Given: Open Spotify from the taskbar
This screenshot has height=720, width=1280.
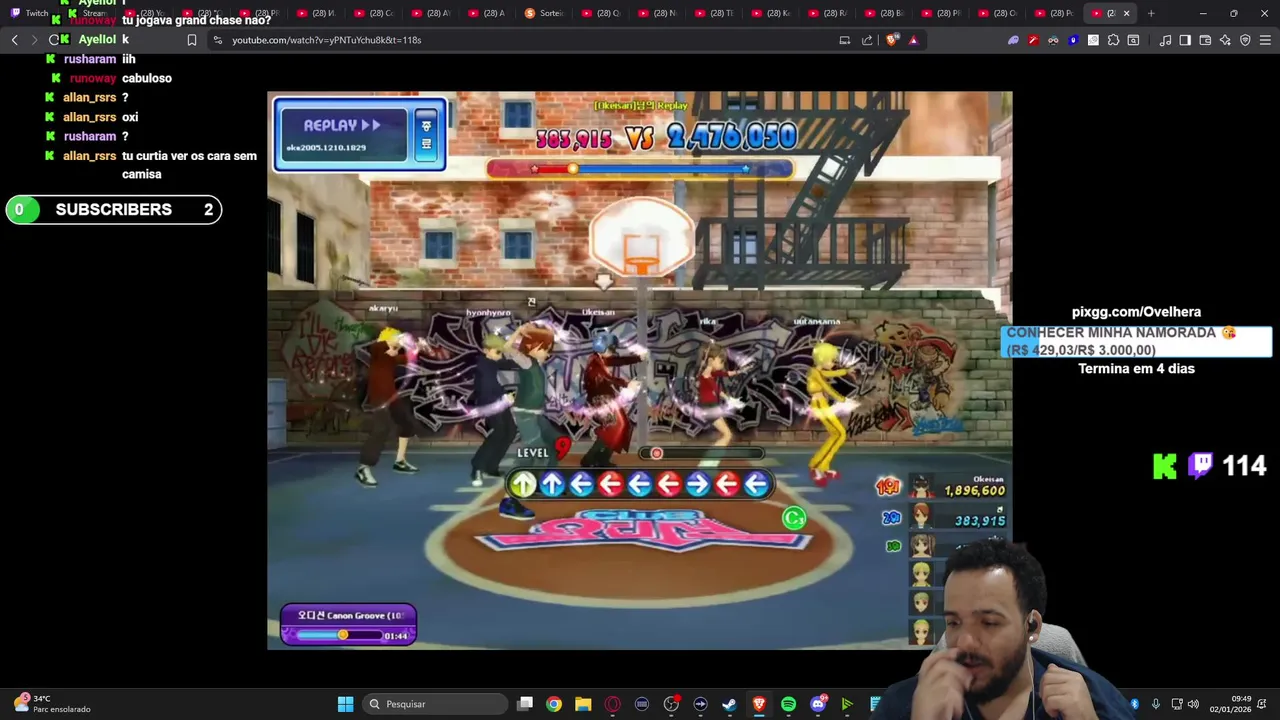Looking at the screenshot, I should point(788,704).
